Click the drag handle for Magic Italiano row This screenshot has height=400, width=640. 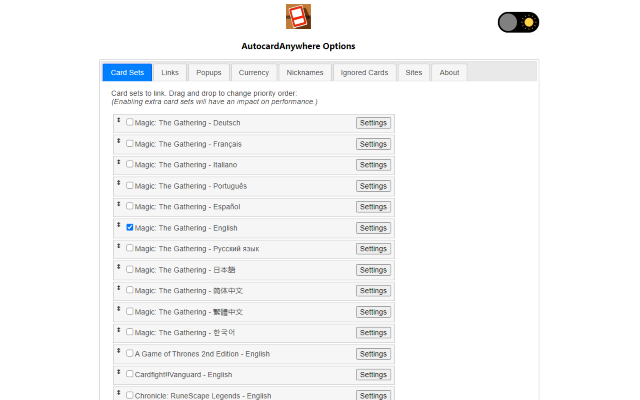coord(119,162)
